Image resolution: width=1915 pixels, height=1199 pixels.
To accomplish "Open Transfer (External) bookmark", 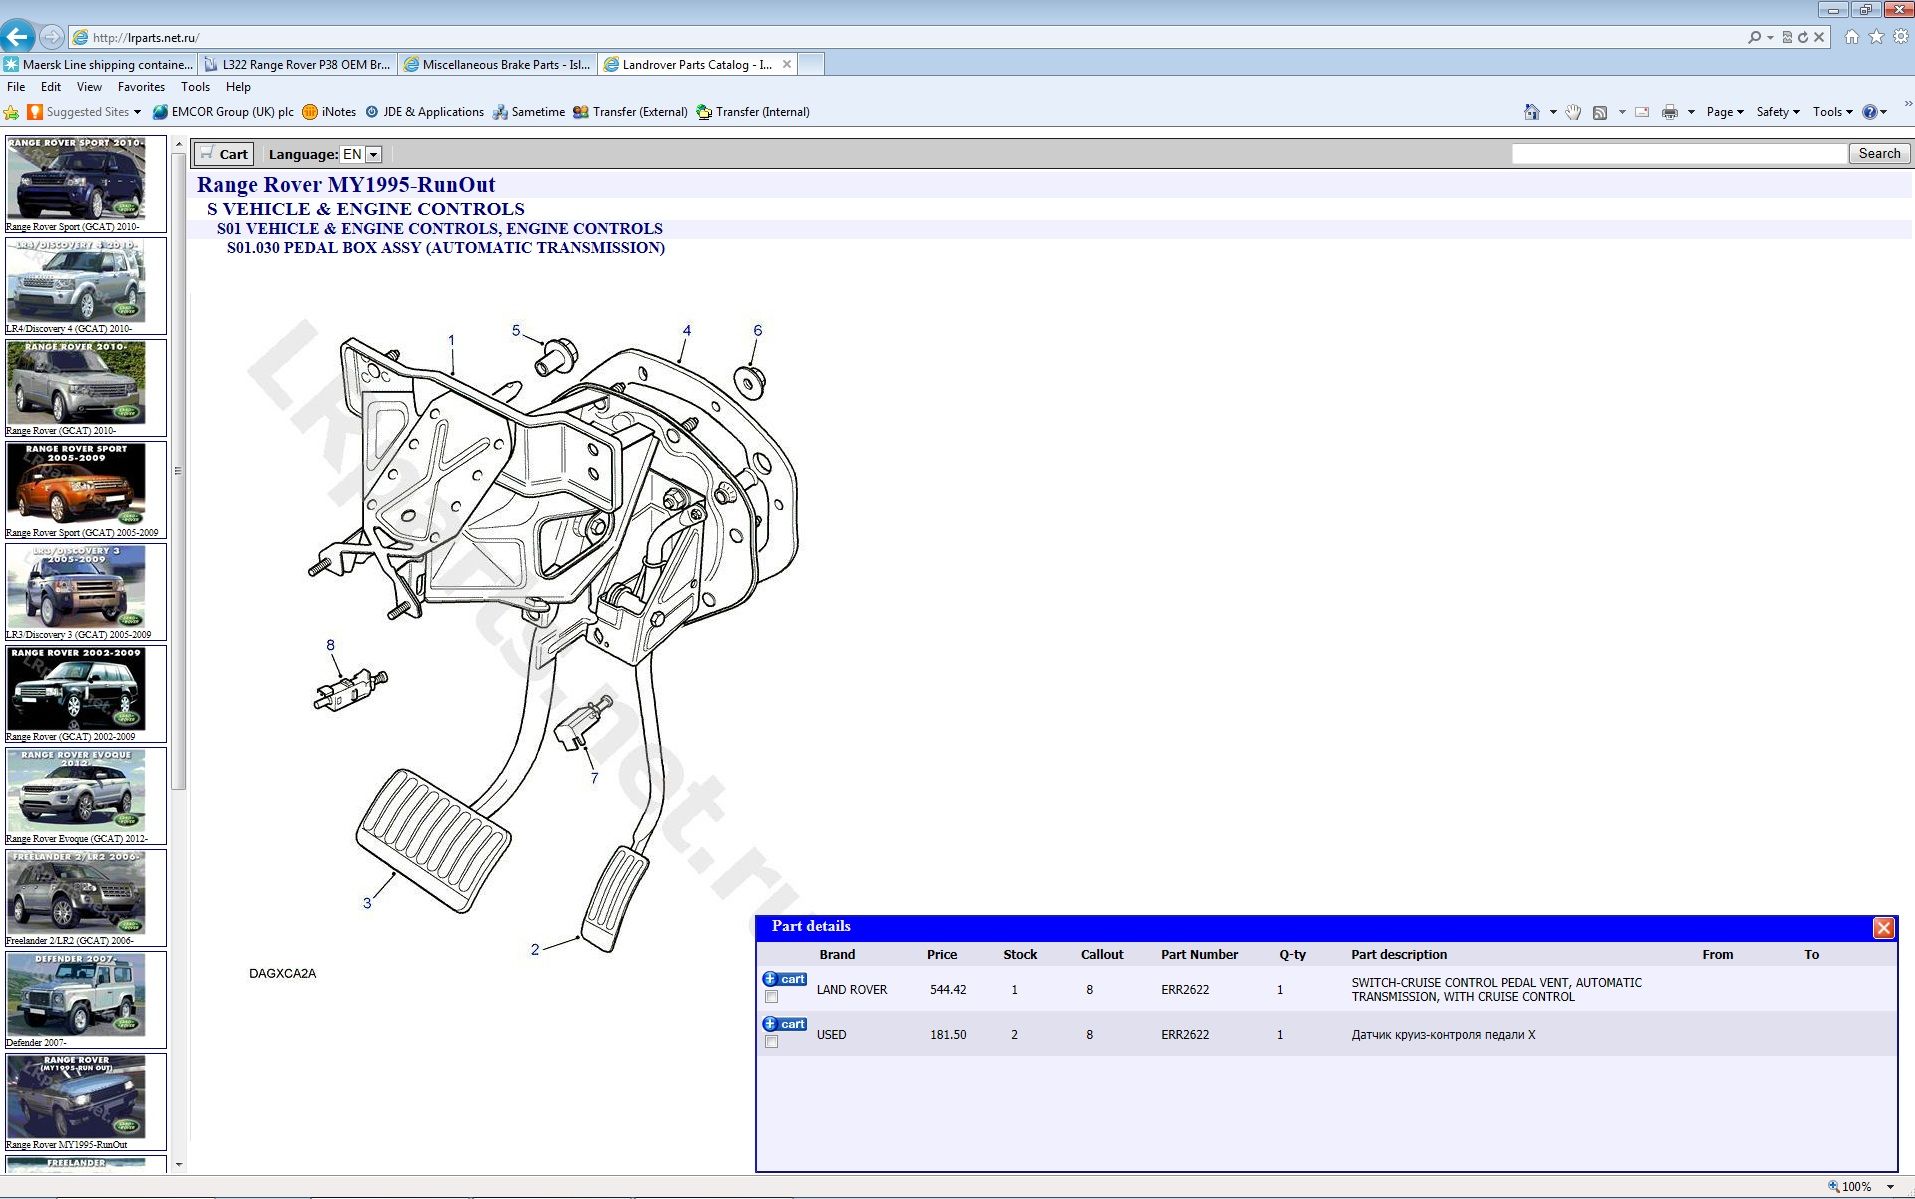I will (630, 112).
